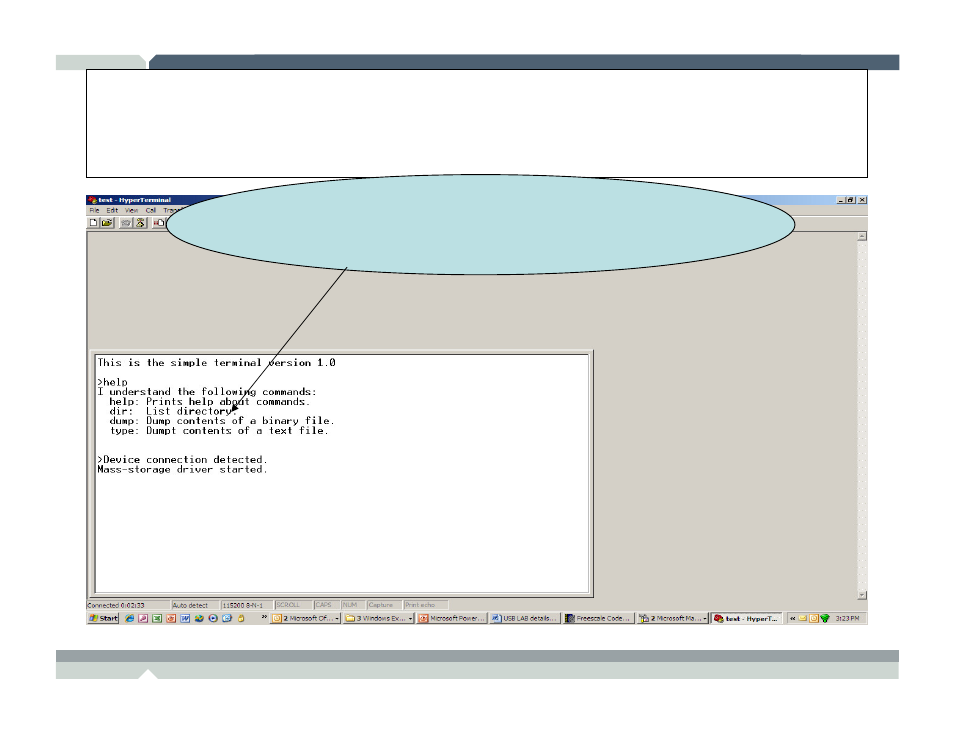Screen dimensions: 954x737
Task: Expand the Microsoft Office taskbar group
Action: pyautogui.click(x=306, y=619)
